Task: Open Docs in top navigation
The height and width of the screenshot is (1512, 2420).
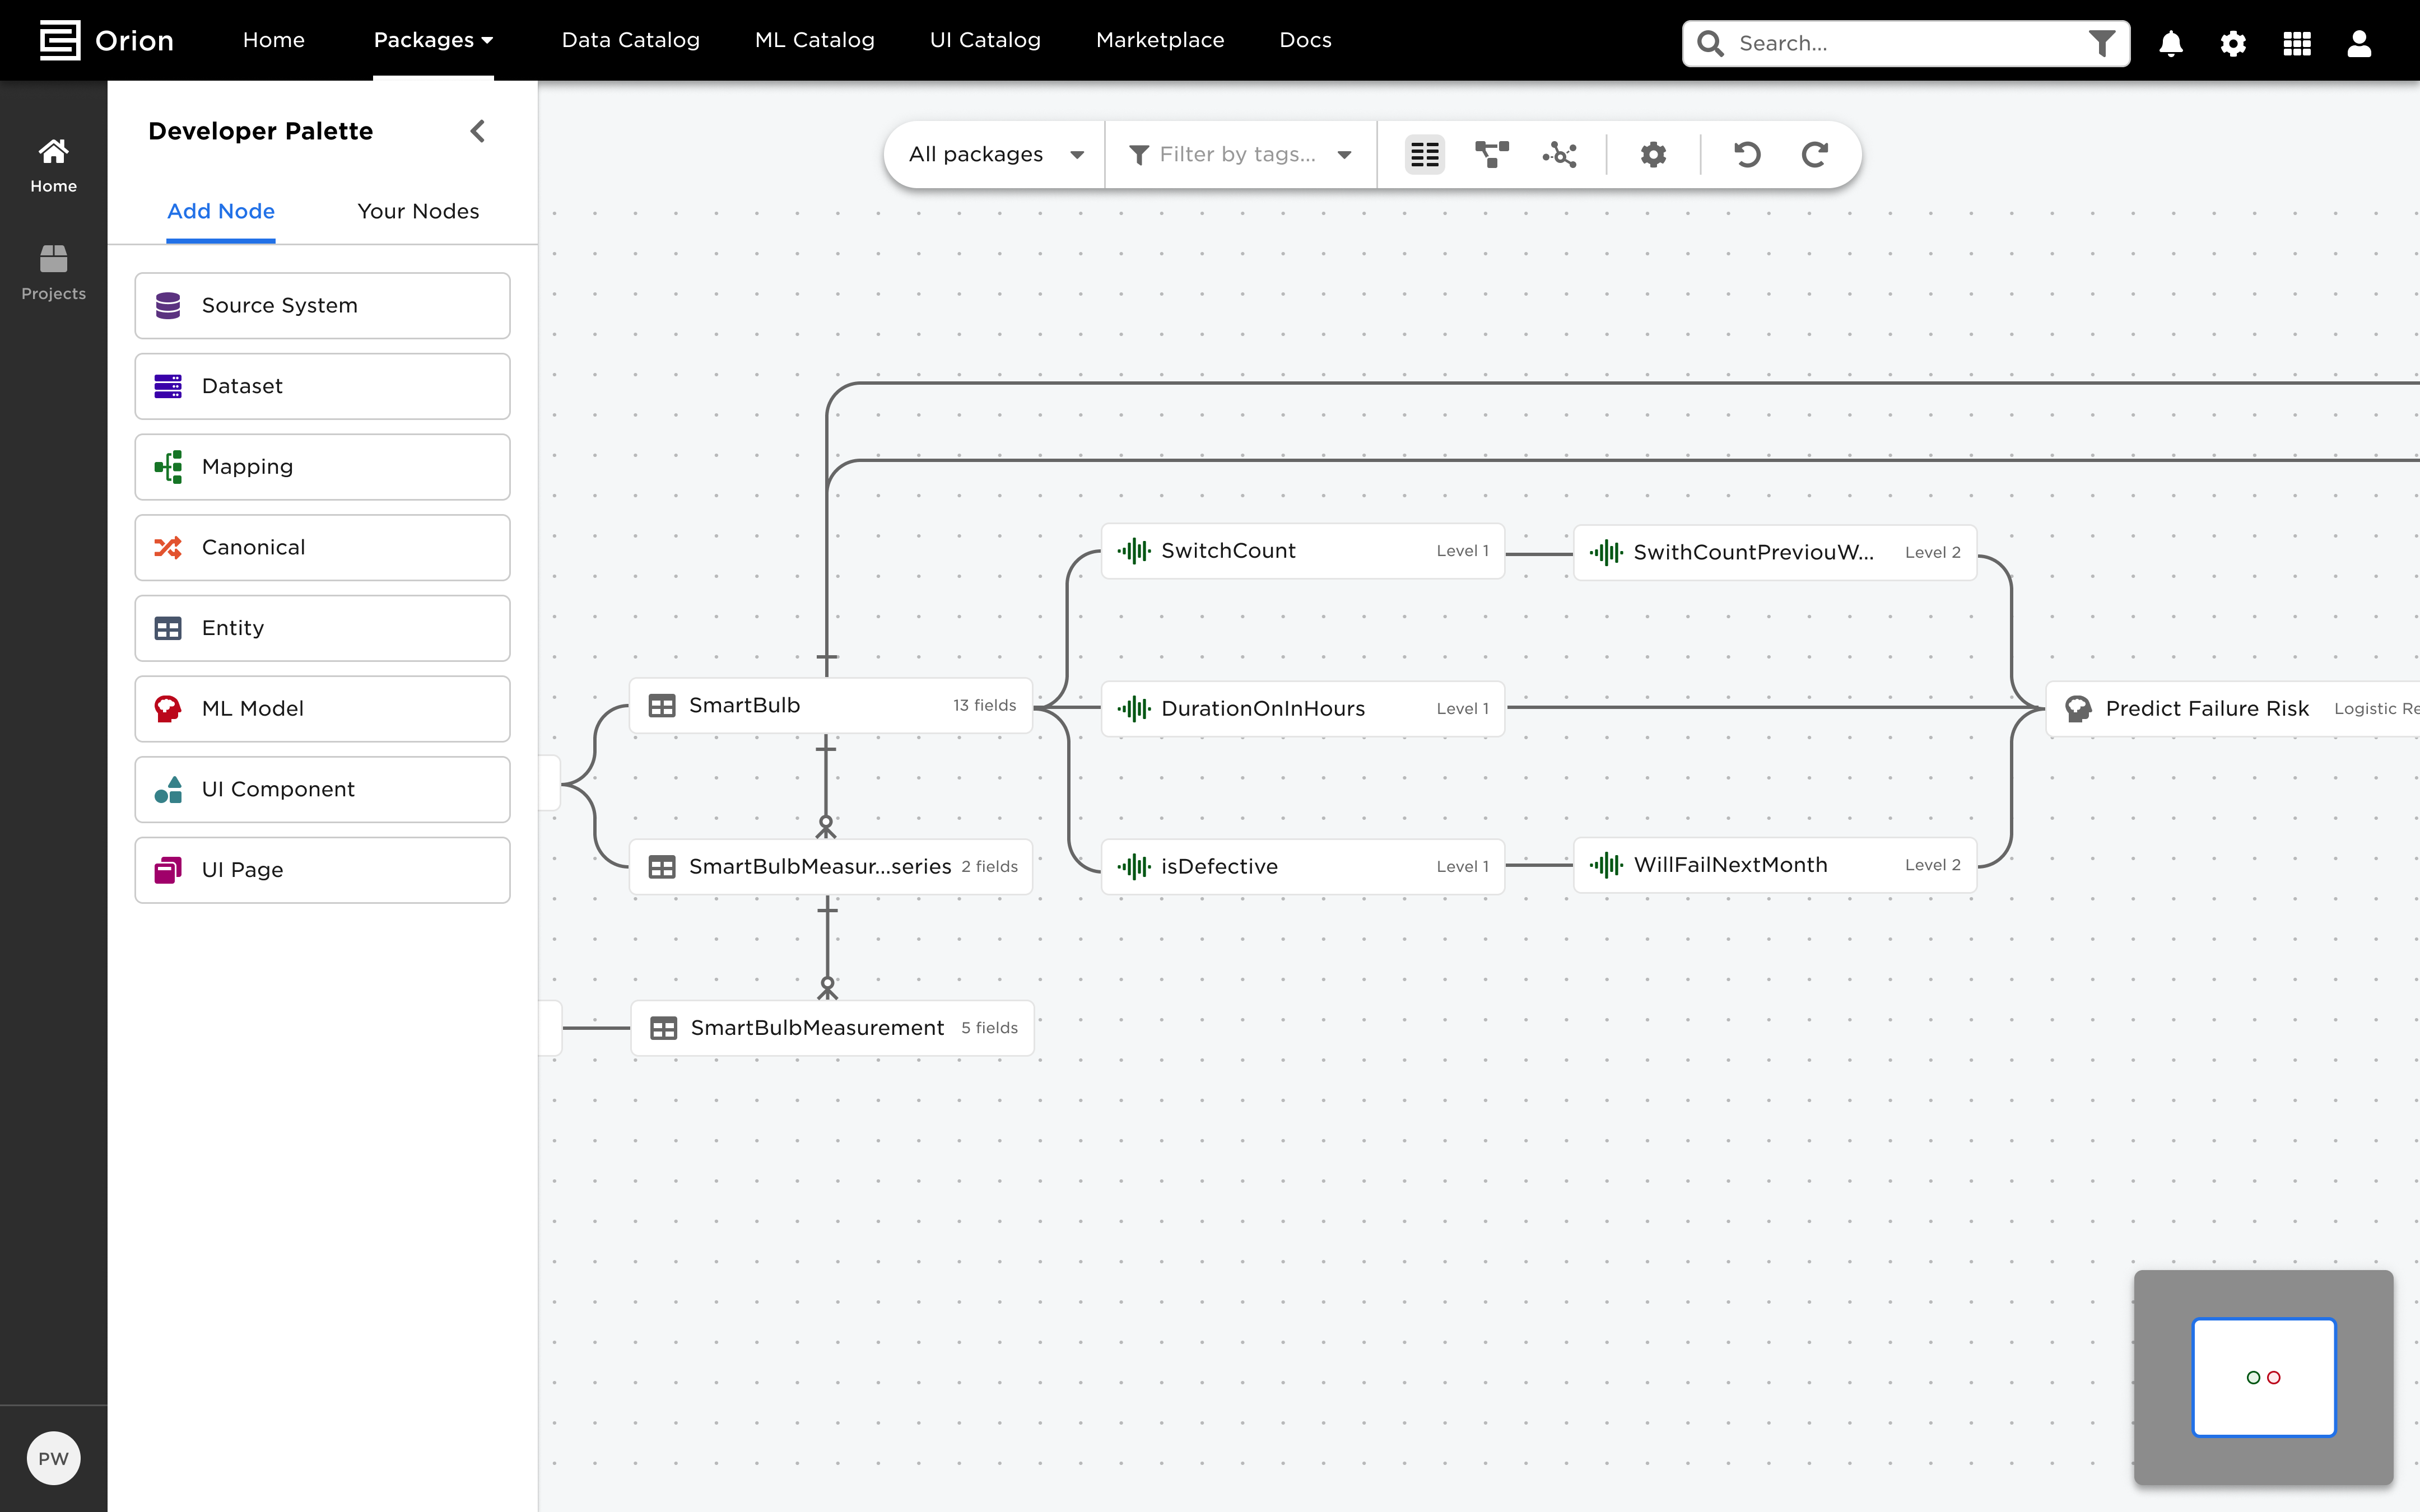Action: [x=1305, y=40]
